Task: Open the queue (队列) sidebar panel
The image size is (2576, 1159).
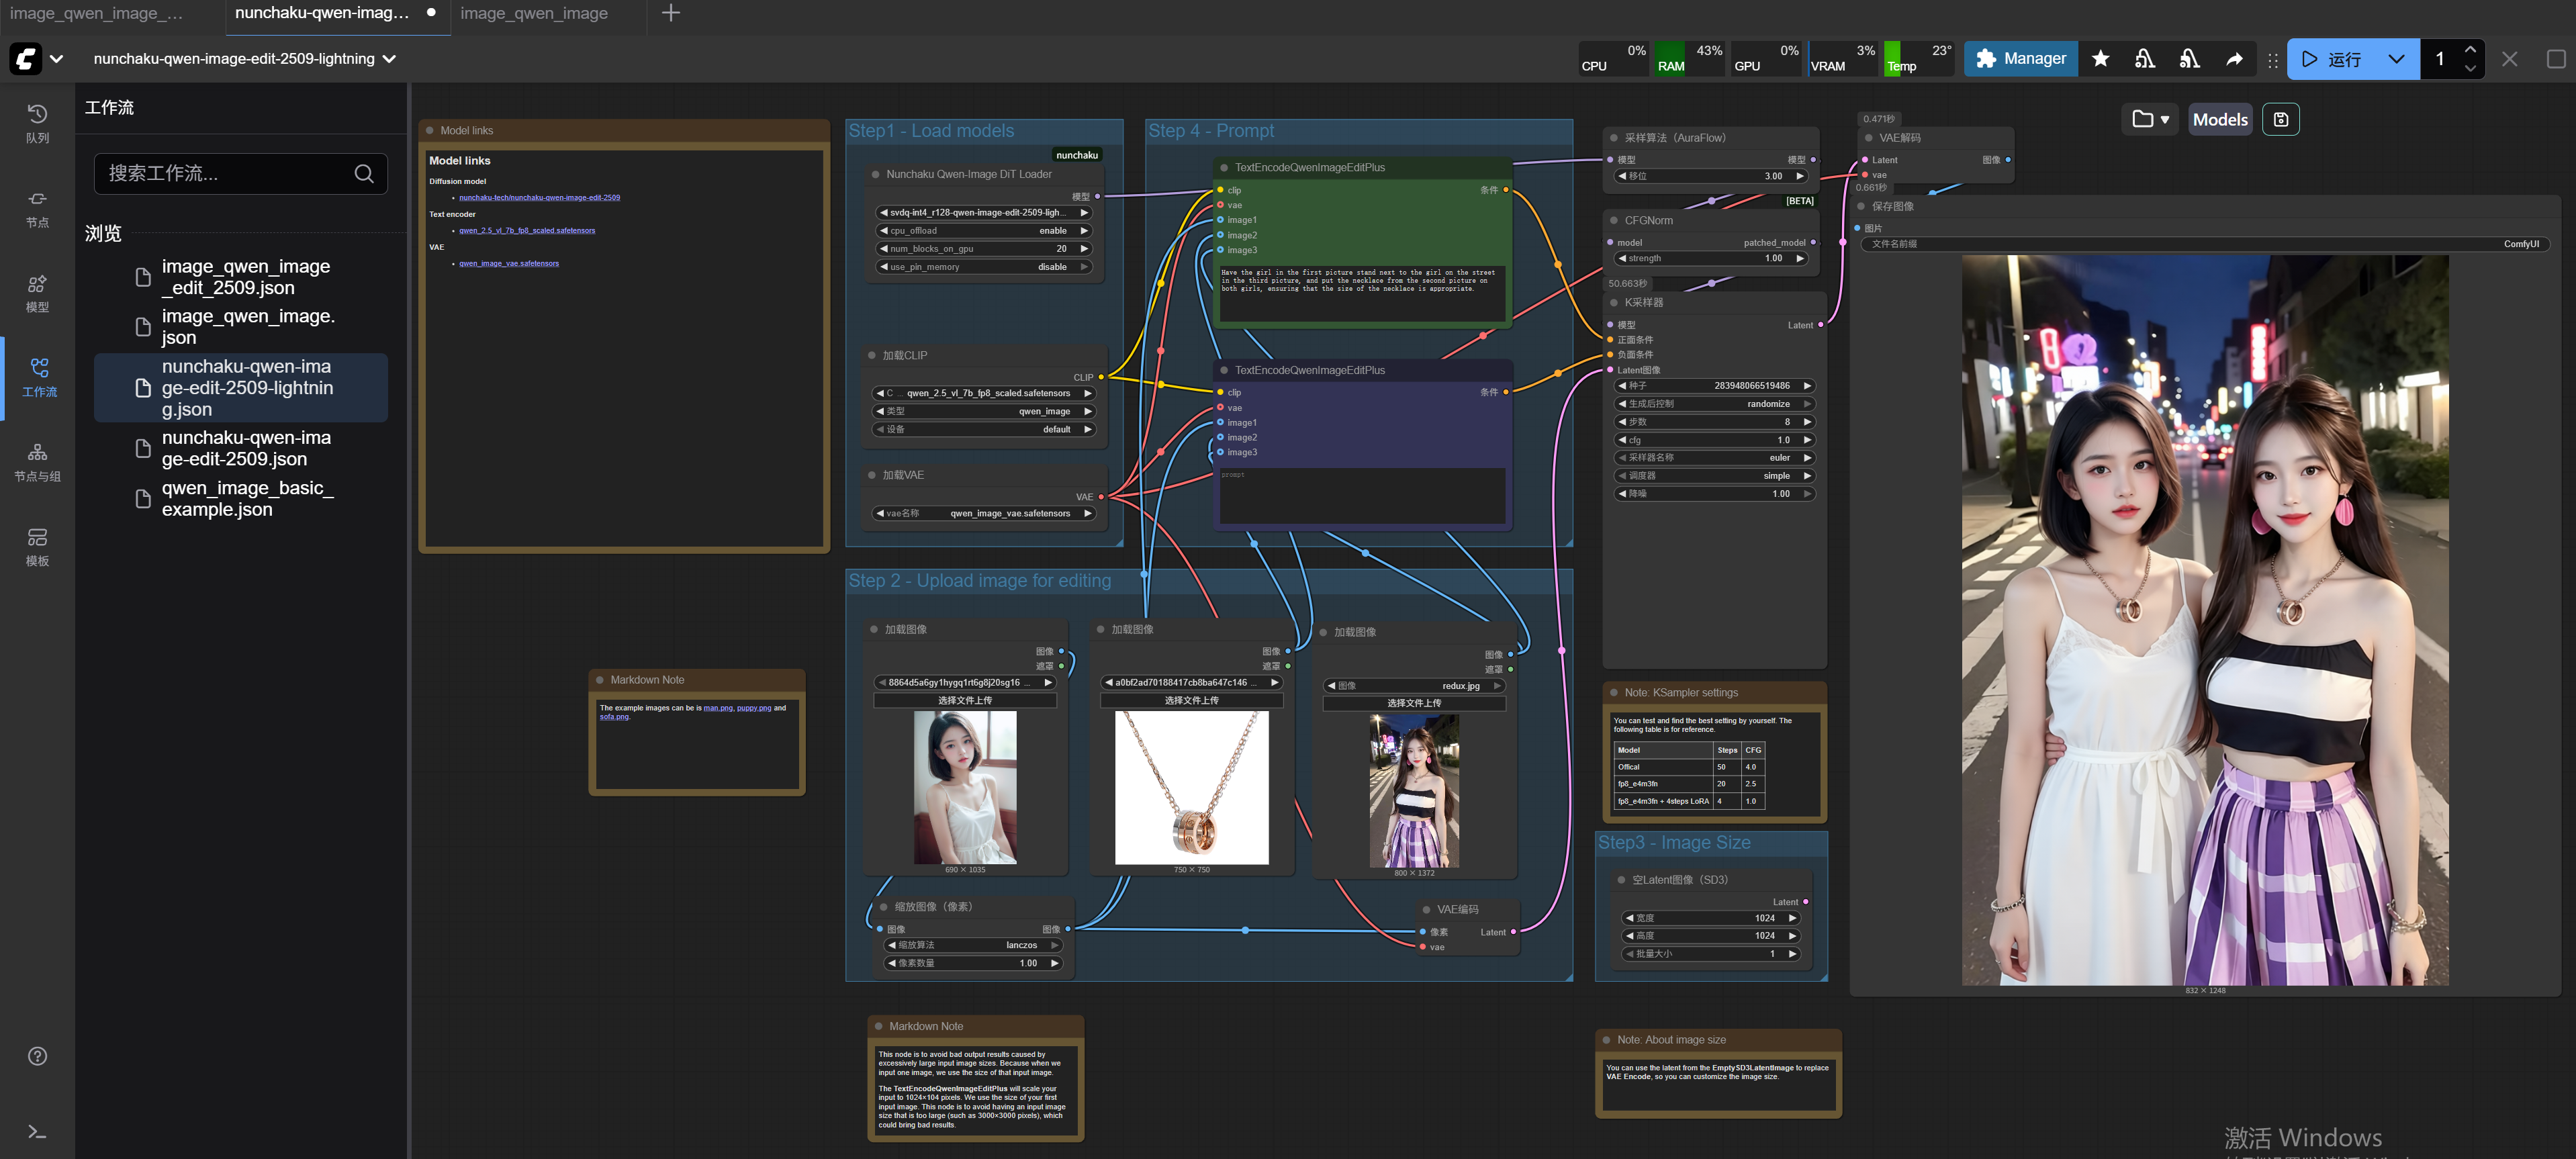Action: [x=37, y=123]
